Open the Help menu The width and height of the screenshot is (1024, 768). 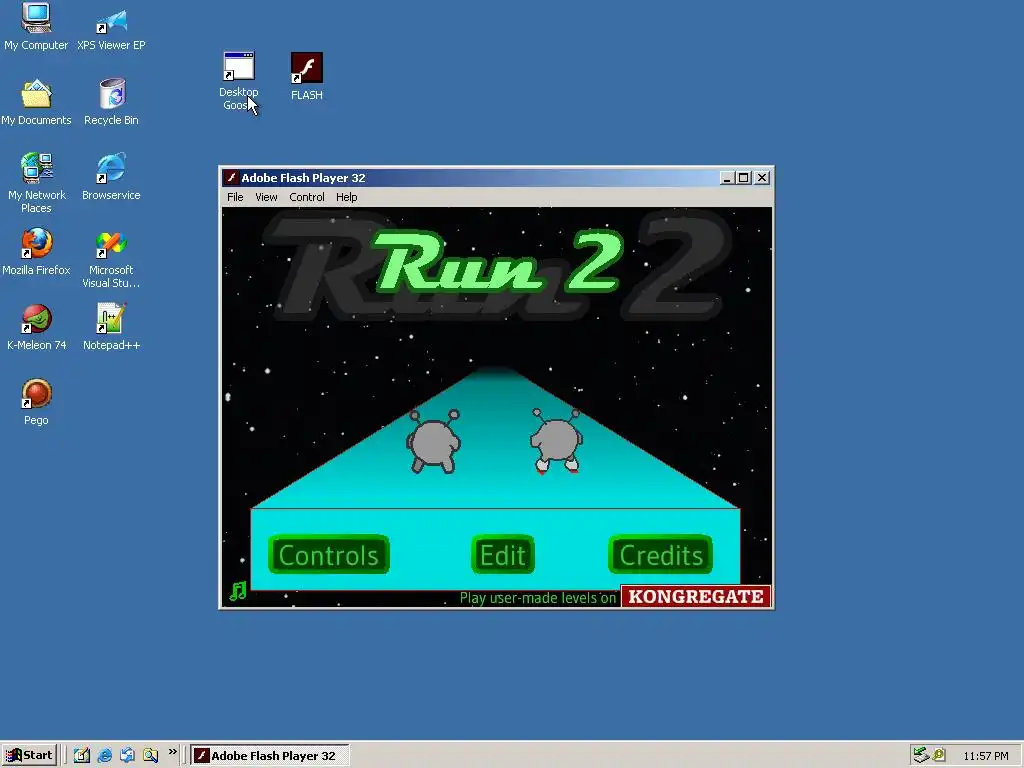tap(347, 197)
